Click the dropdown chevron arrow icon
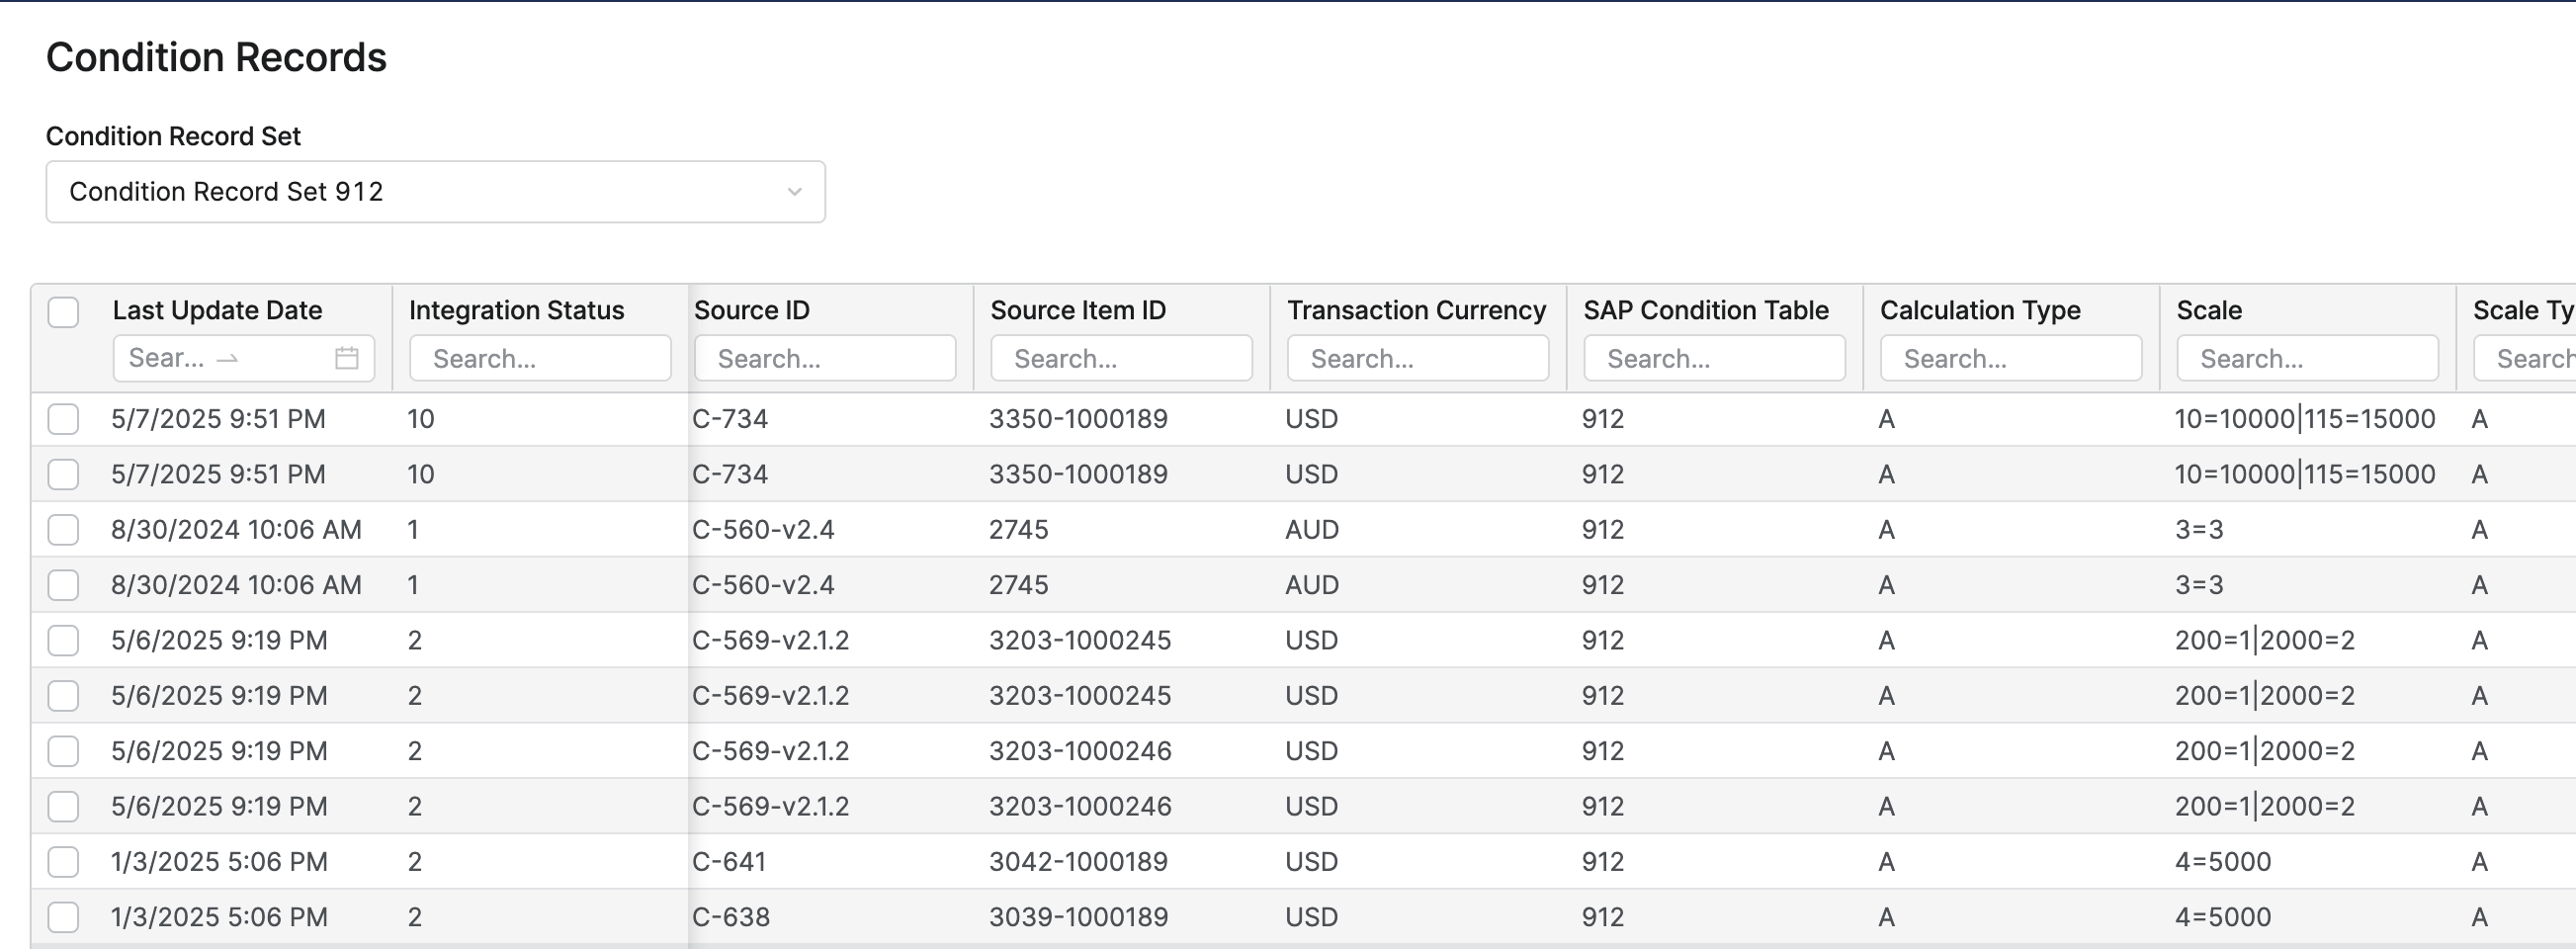The width and height of the screenshot is (2576, 949). (x=794, y=192)
